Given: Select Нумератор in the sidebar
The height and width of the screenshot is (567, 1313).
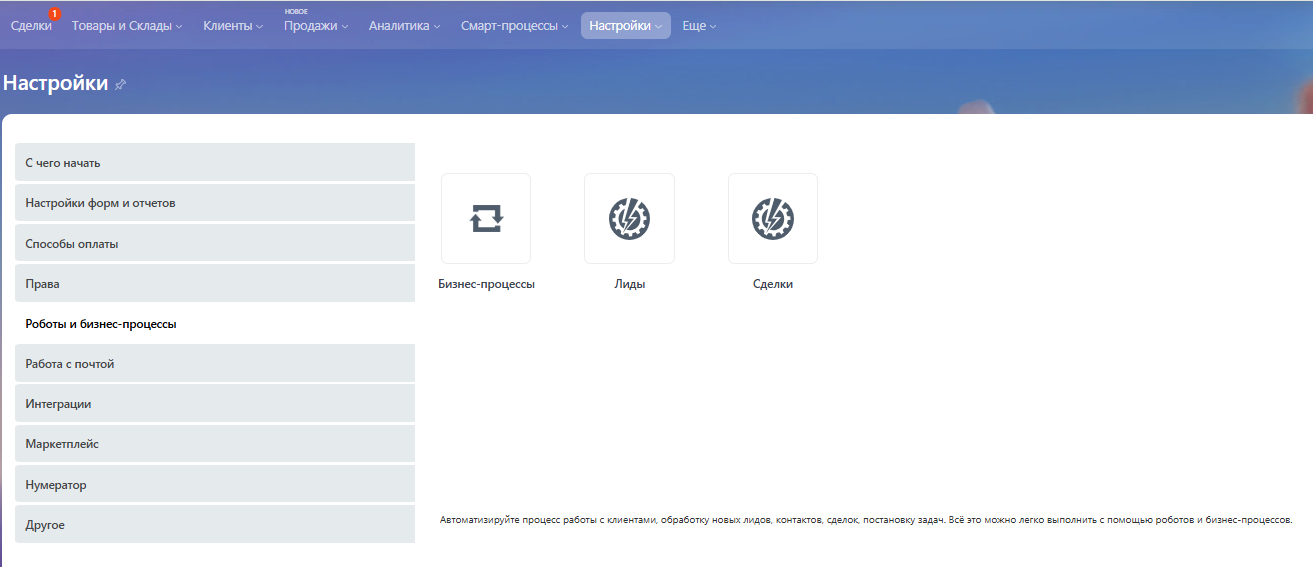Looking at the screenshot, I should point(214,485).
